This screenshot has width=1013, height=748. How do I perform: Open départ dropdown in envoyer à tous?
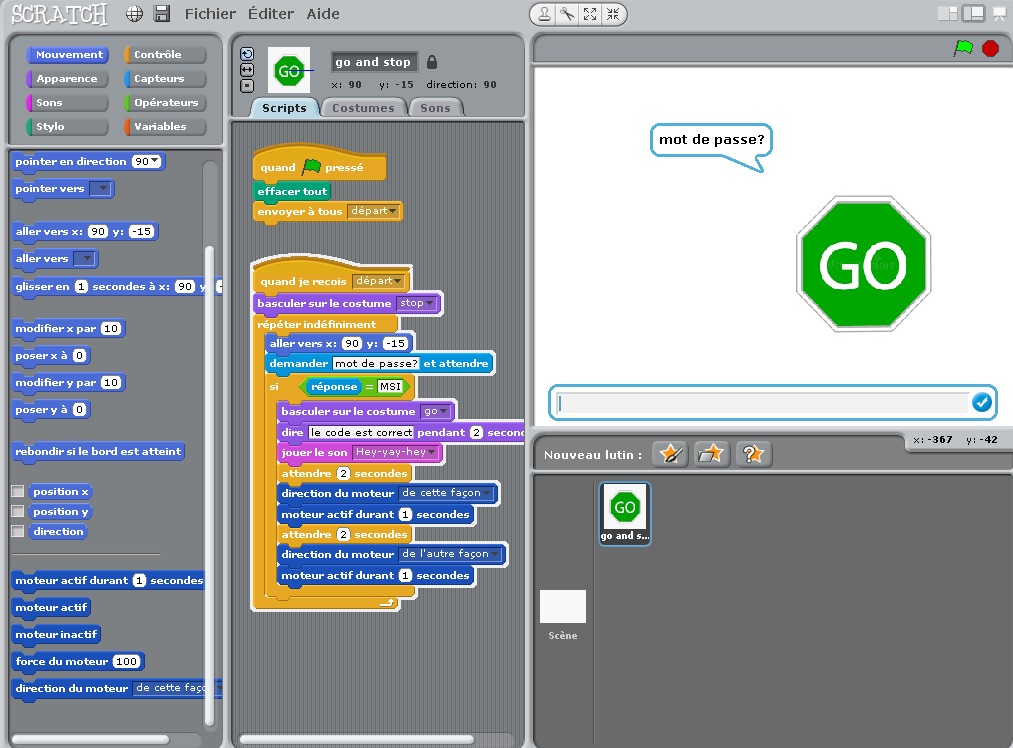tap(373, 211)
